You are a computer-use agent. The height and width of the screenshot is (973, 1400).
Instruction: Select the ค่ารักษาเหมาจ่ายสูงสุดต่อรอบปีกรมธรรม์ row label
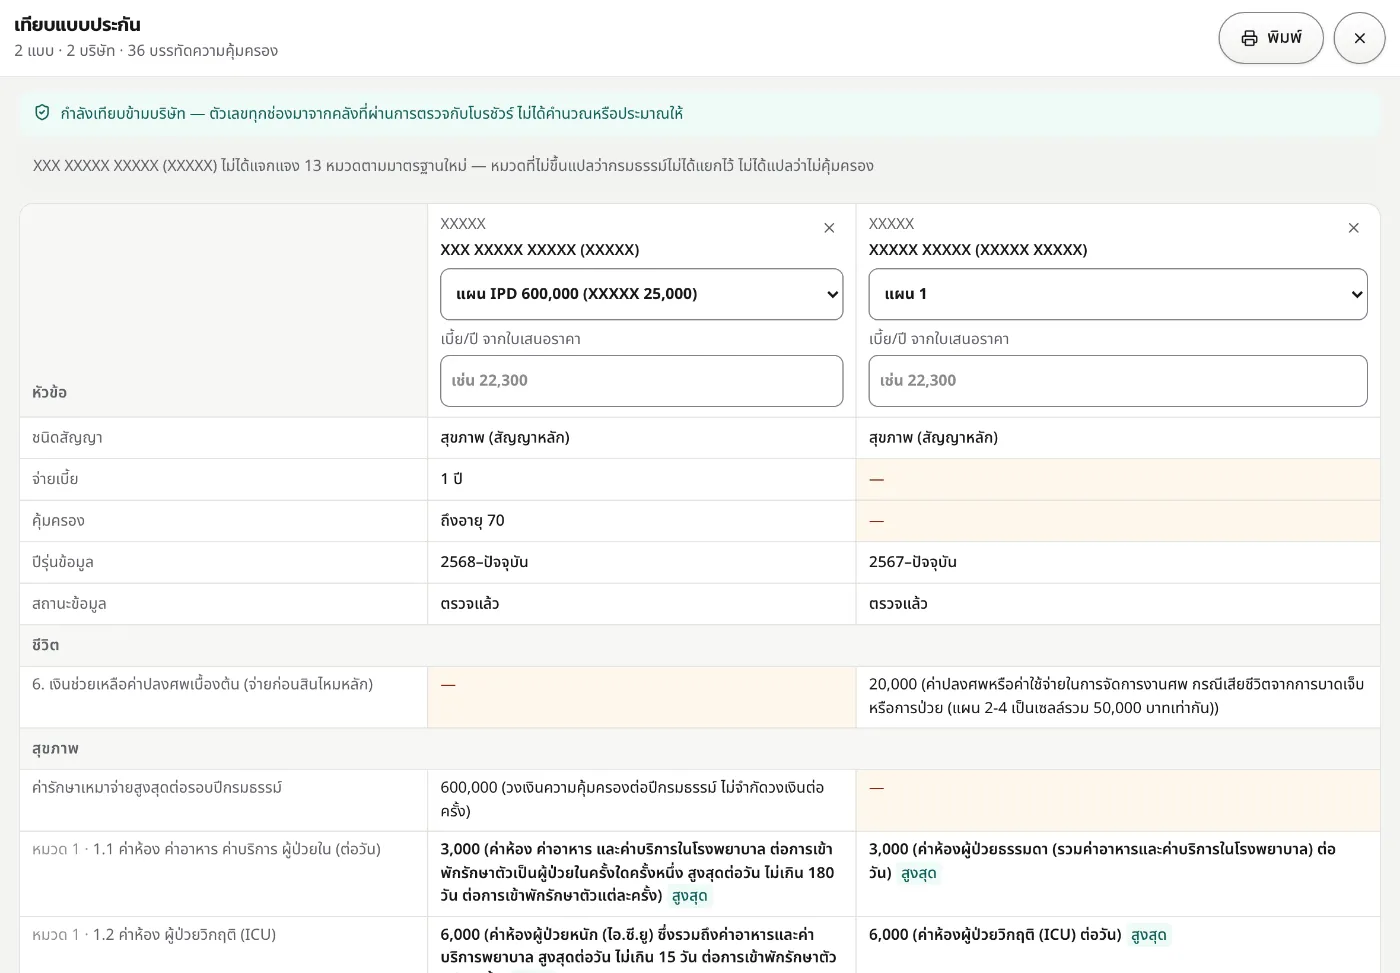pyautogui.click(x=157, y=788)
